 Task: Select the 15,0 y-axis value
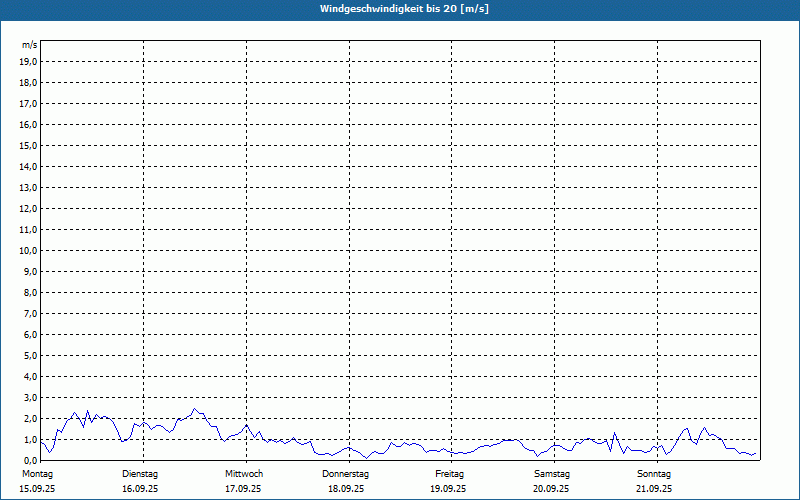tap(28, 145)
